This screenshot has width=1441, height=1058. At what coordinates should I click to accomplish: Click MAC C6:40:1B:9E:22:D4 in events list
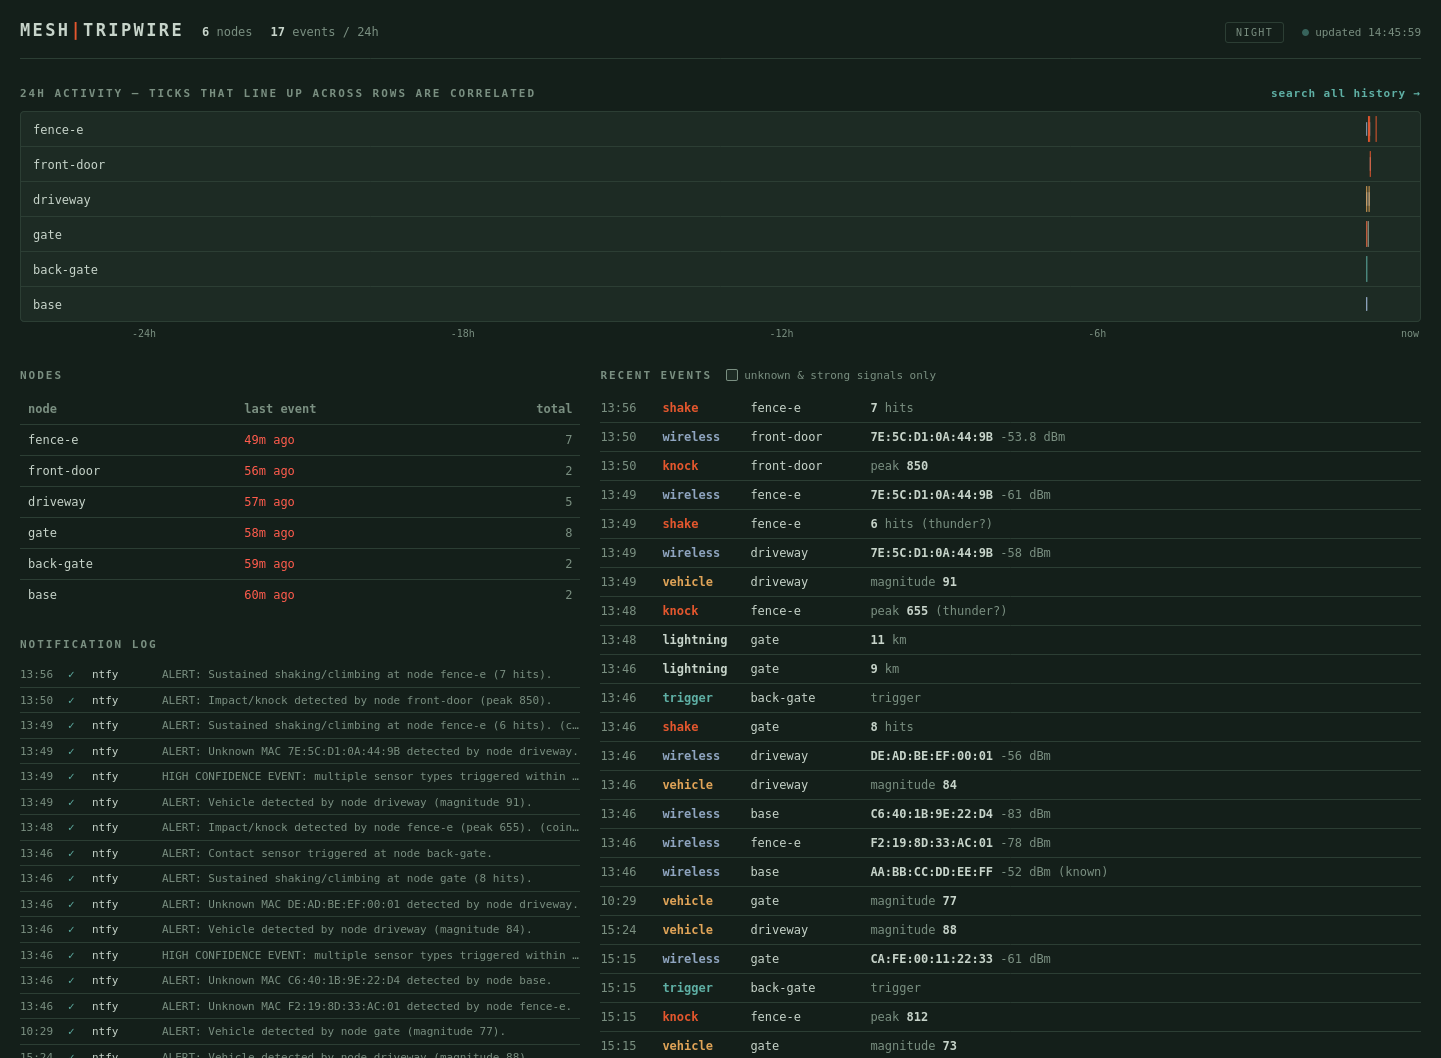tap(931, 814)
